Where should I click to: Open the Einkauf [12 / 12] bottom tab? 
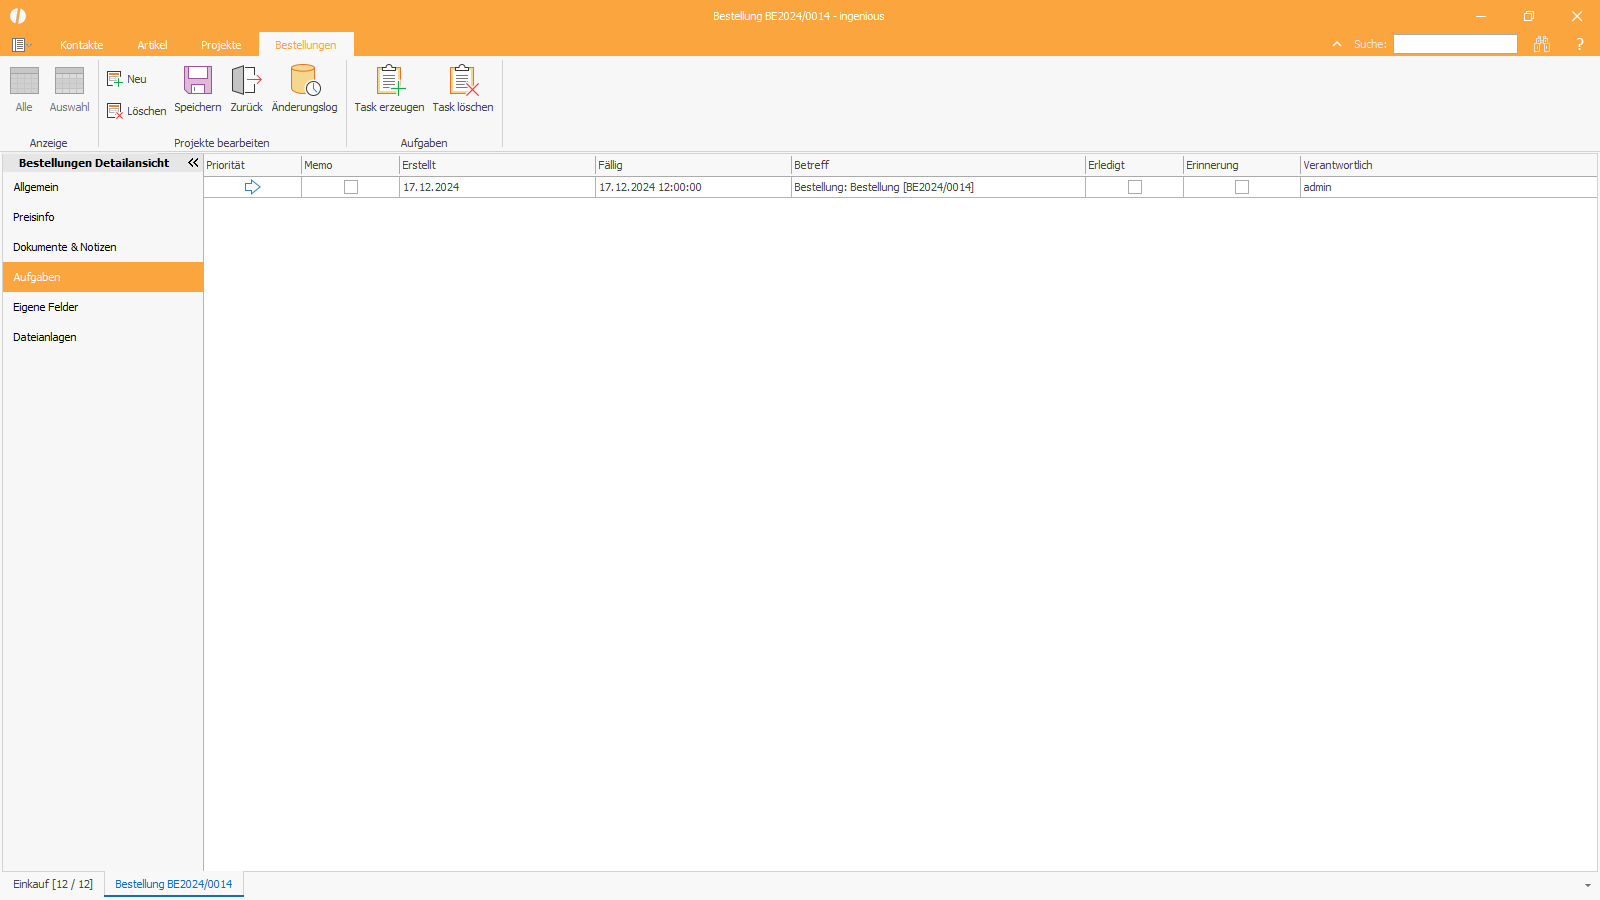53,884
